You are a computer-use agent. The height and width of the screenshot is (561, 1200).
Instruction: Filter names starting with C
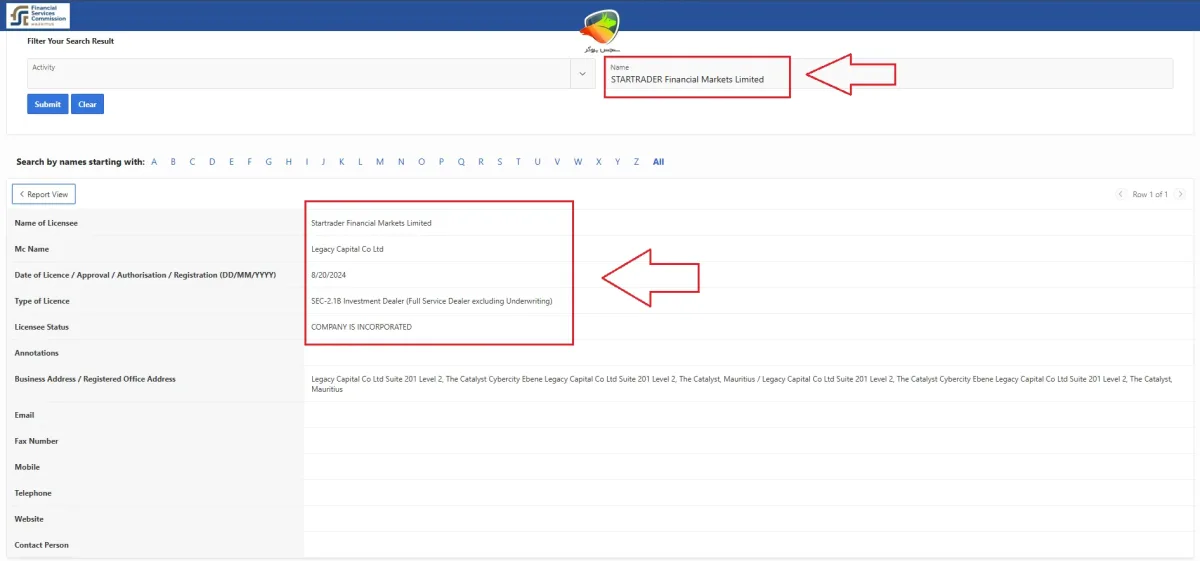pos(192,162)
